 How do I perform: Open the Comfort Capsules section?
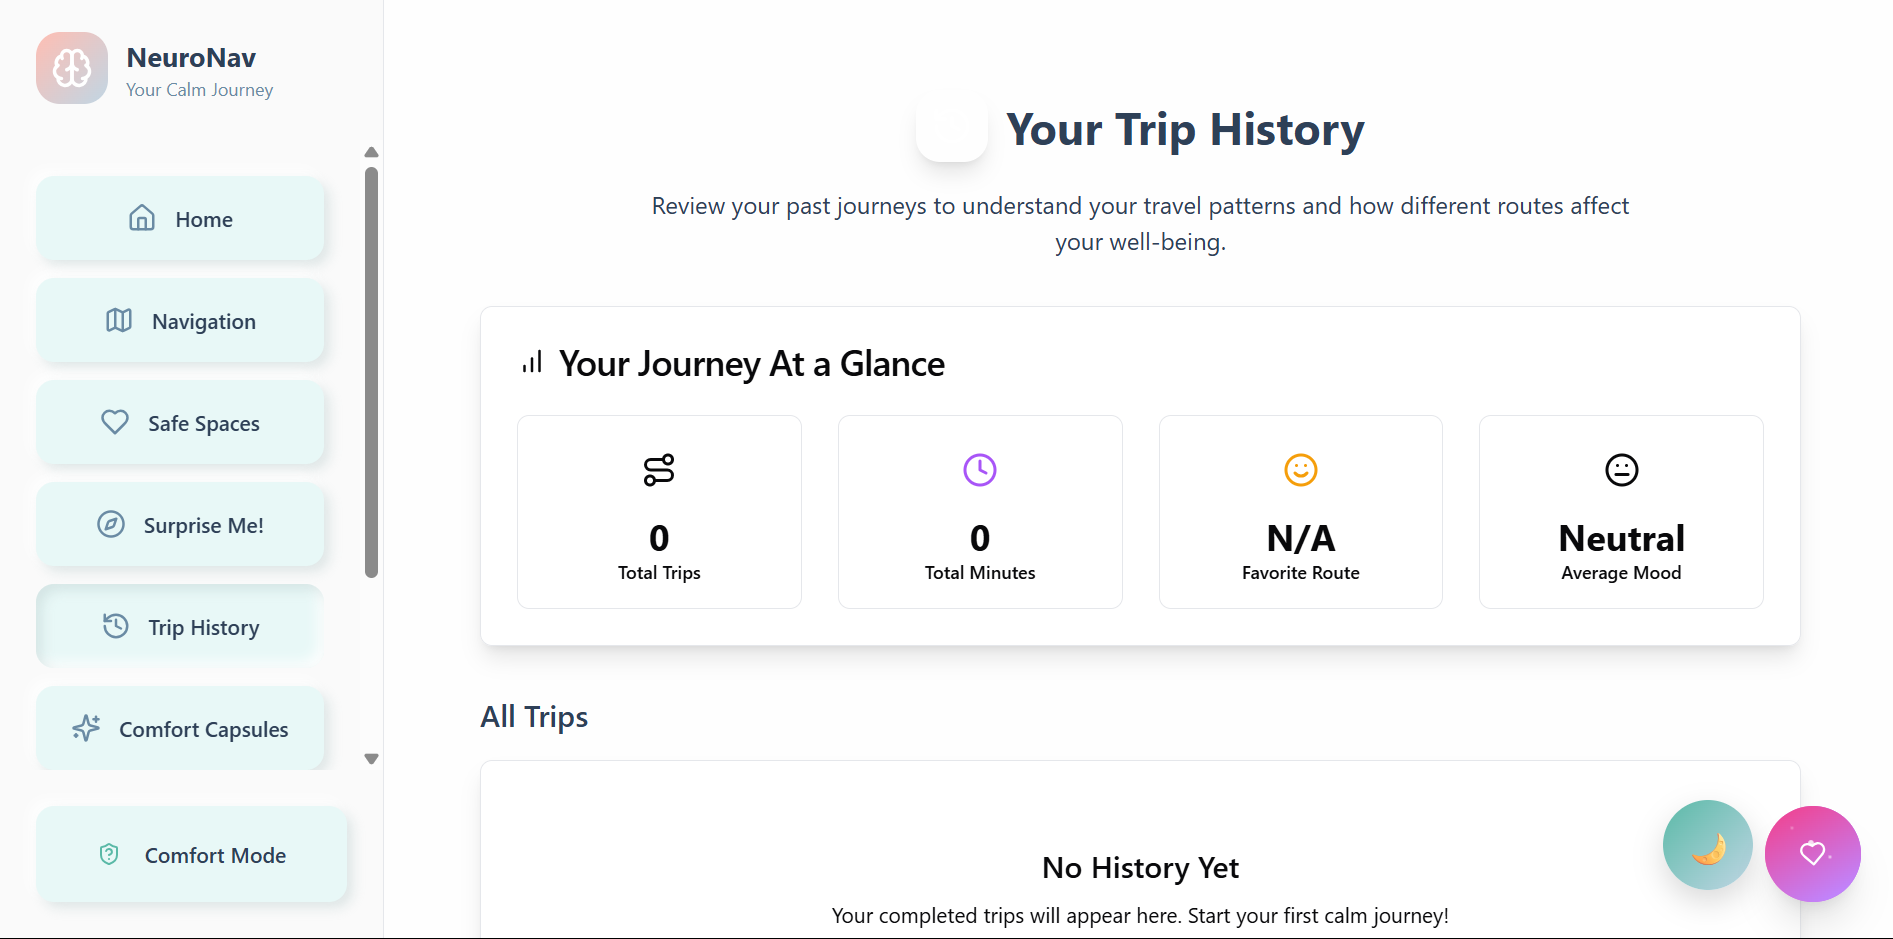point(181,729)
